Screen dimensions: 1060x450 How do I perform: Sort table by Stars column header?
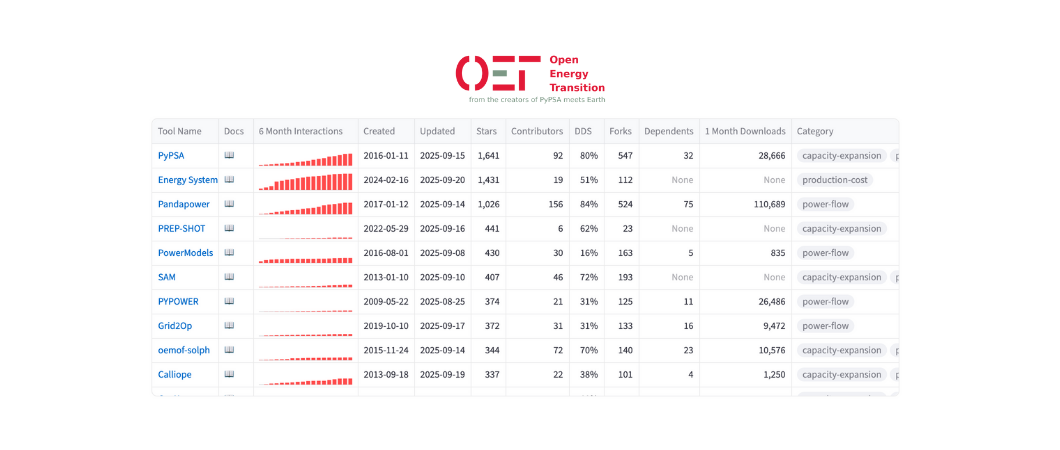pyautogui.click(x=486, y=131)
